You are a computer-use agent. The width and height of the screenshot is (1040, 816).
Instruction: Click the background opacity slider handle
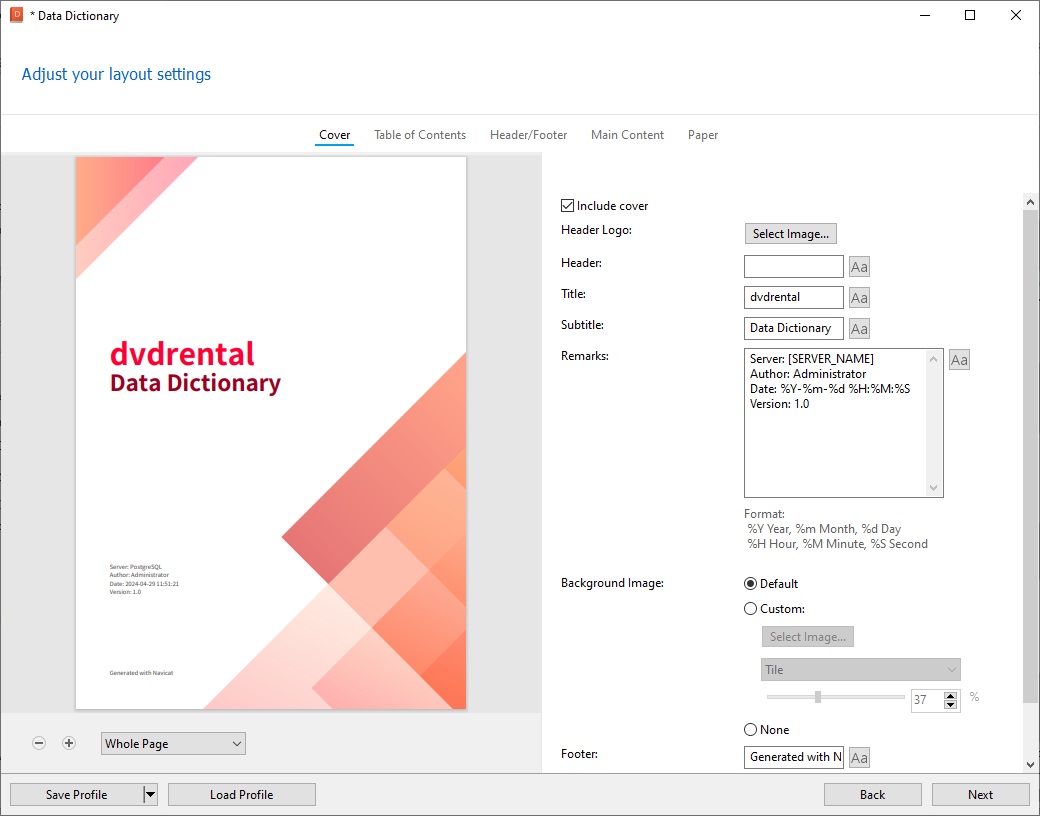click(x=818, y=697)
